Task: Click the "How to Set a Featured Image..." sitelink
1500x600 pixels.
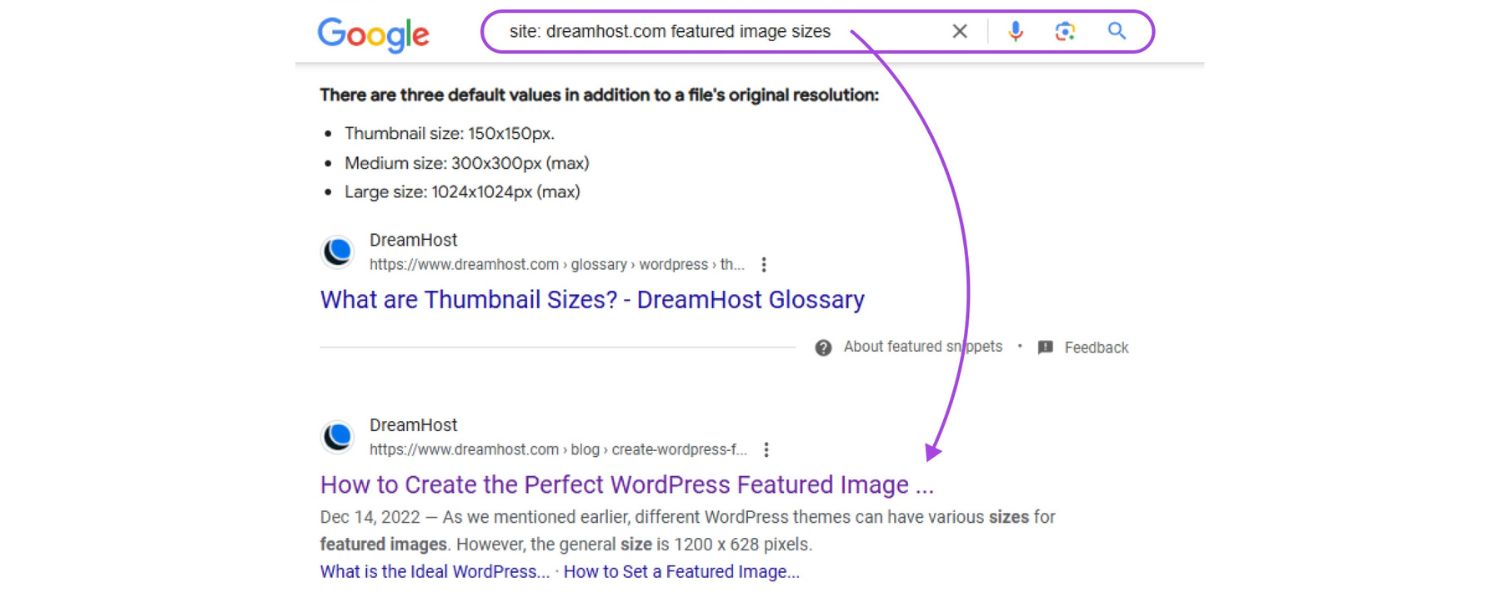Action: (682, 572)
